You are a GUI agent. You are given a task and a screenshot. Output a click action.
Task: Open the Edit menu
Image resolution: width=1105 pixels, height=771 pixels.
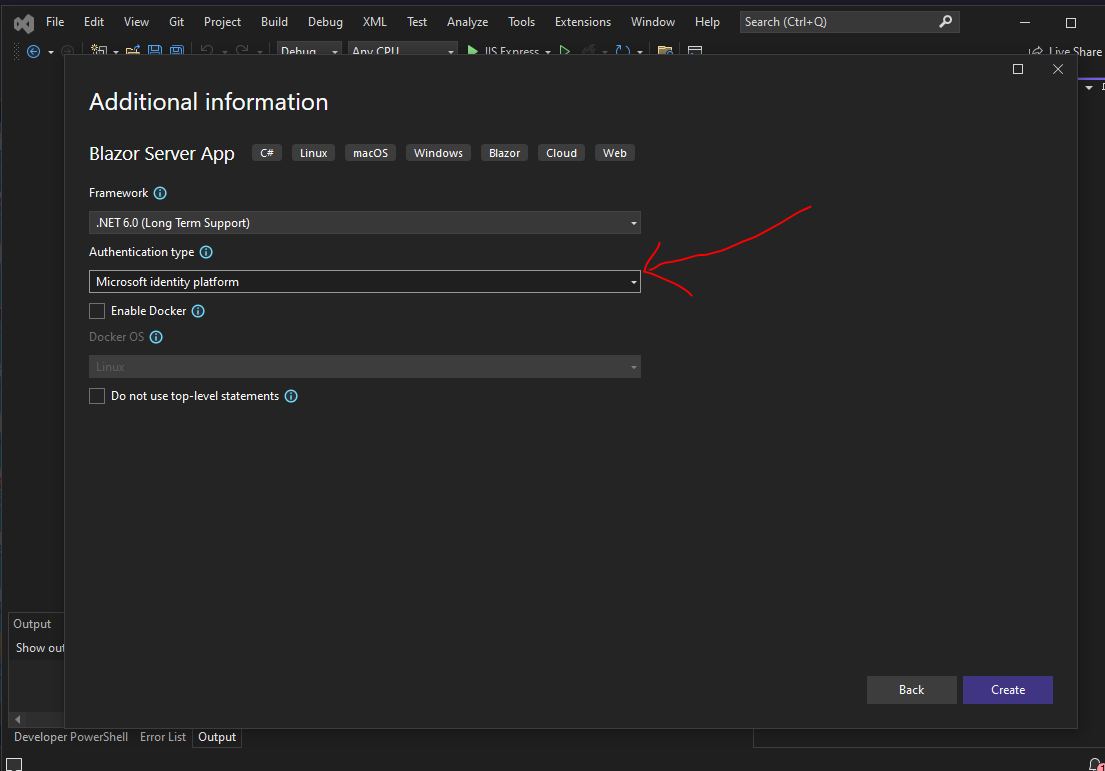pos(94,22)
